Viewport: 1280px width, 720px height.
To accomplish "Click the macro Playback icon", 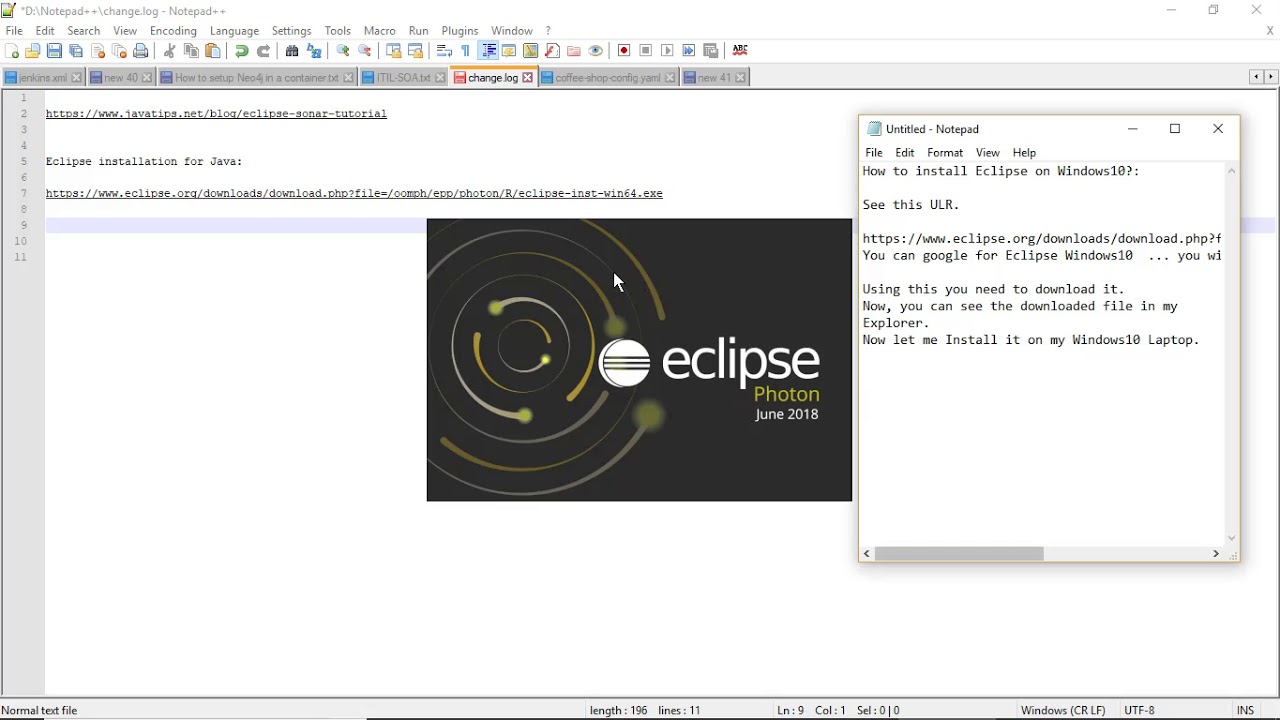I will pyautogui.click(x=668, y=51).
